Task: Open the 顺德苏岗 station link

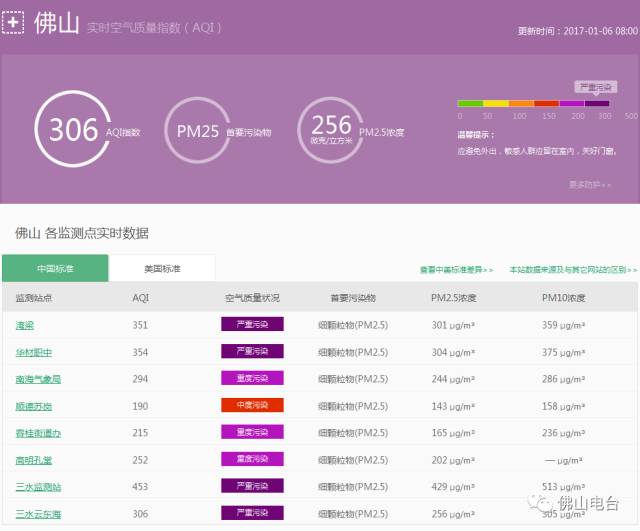Action: pos(34,406)
